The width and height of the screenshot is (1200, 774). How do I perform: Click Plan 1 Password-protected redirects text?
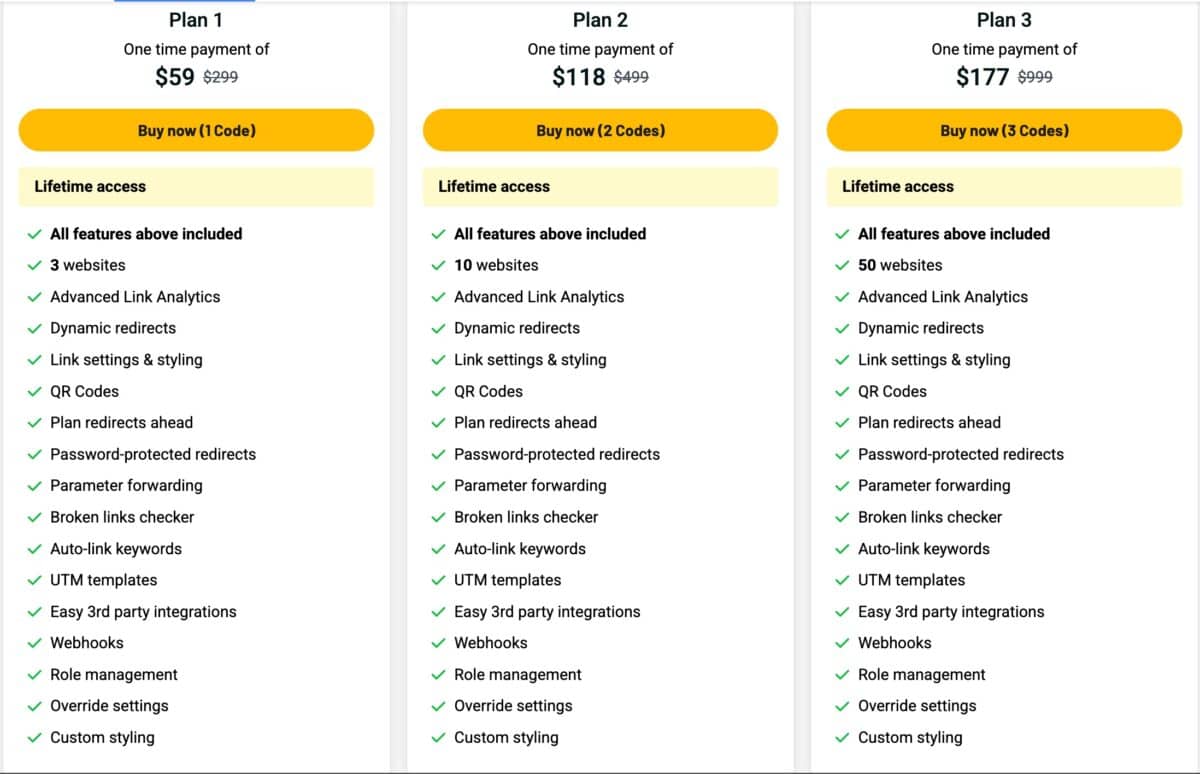pyautogui.click(x=153, y=454)
